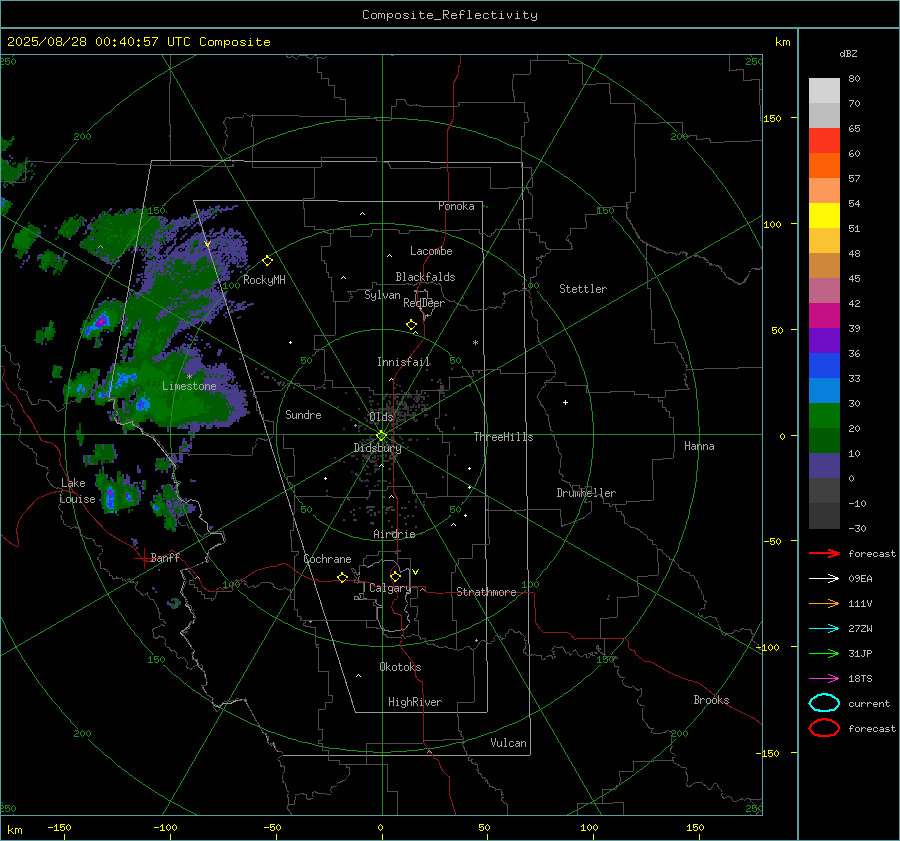
Task: Click the 65 dBZ red color swatch
Action: click(824, 141)
